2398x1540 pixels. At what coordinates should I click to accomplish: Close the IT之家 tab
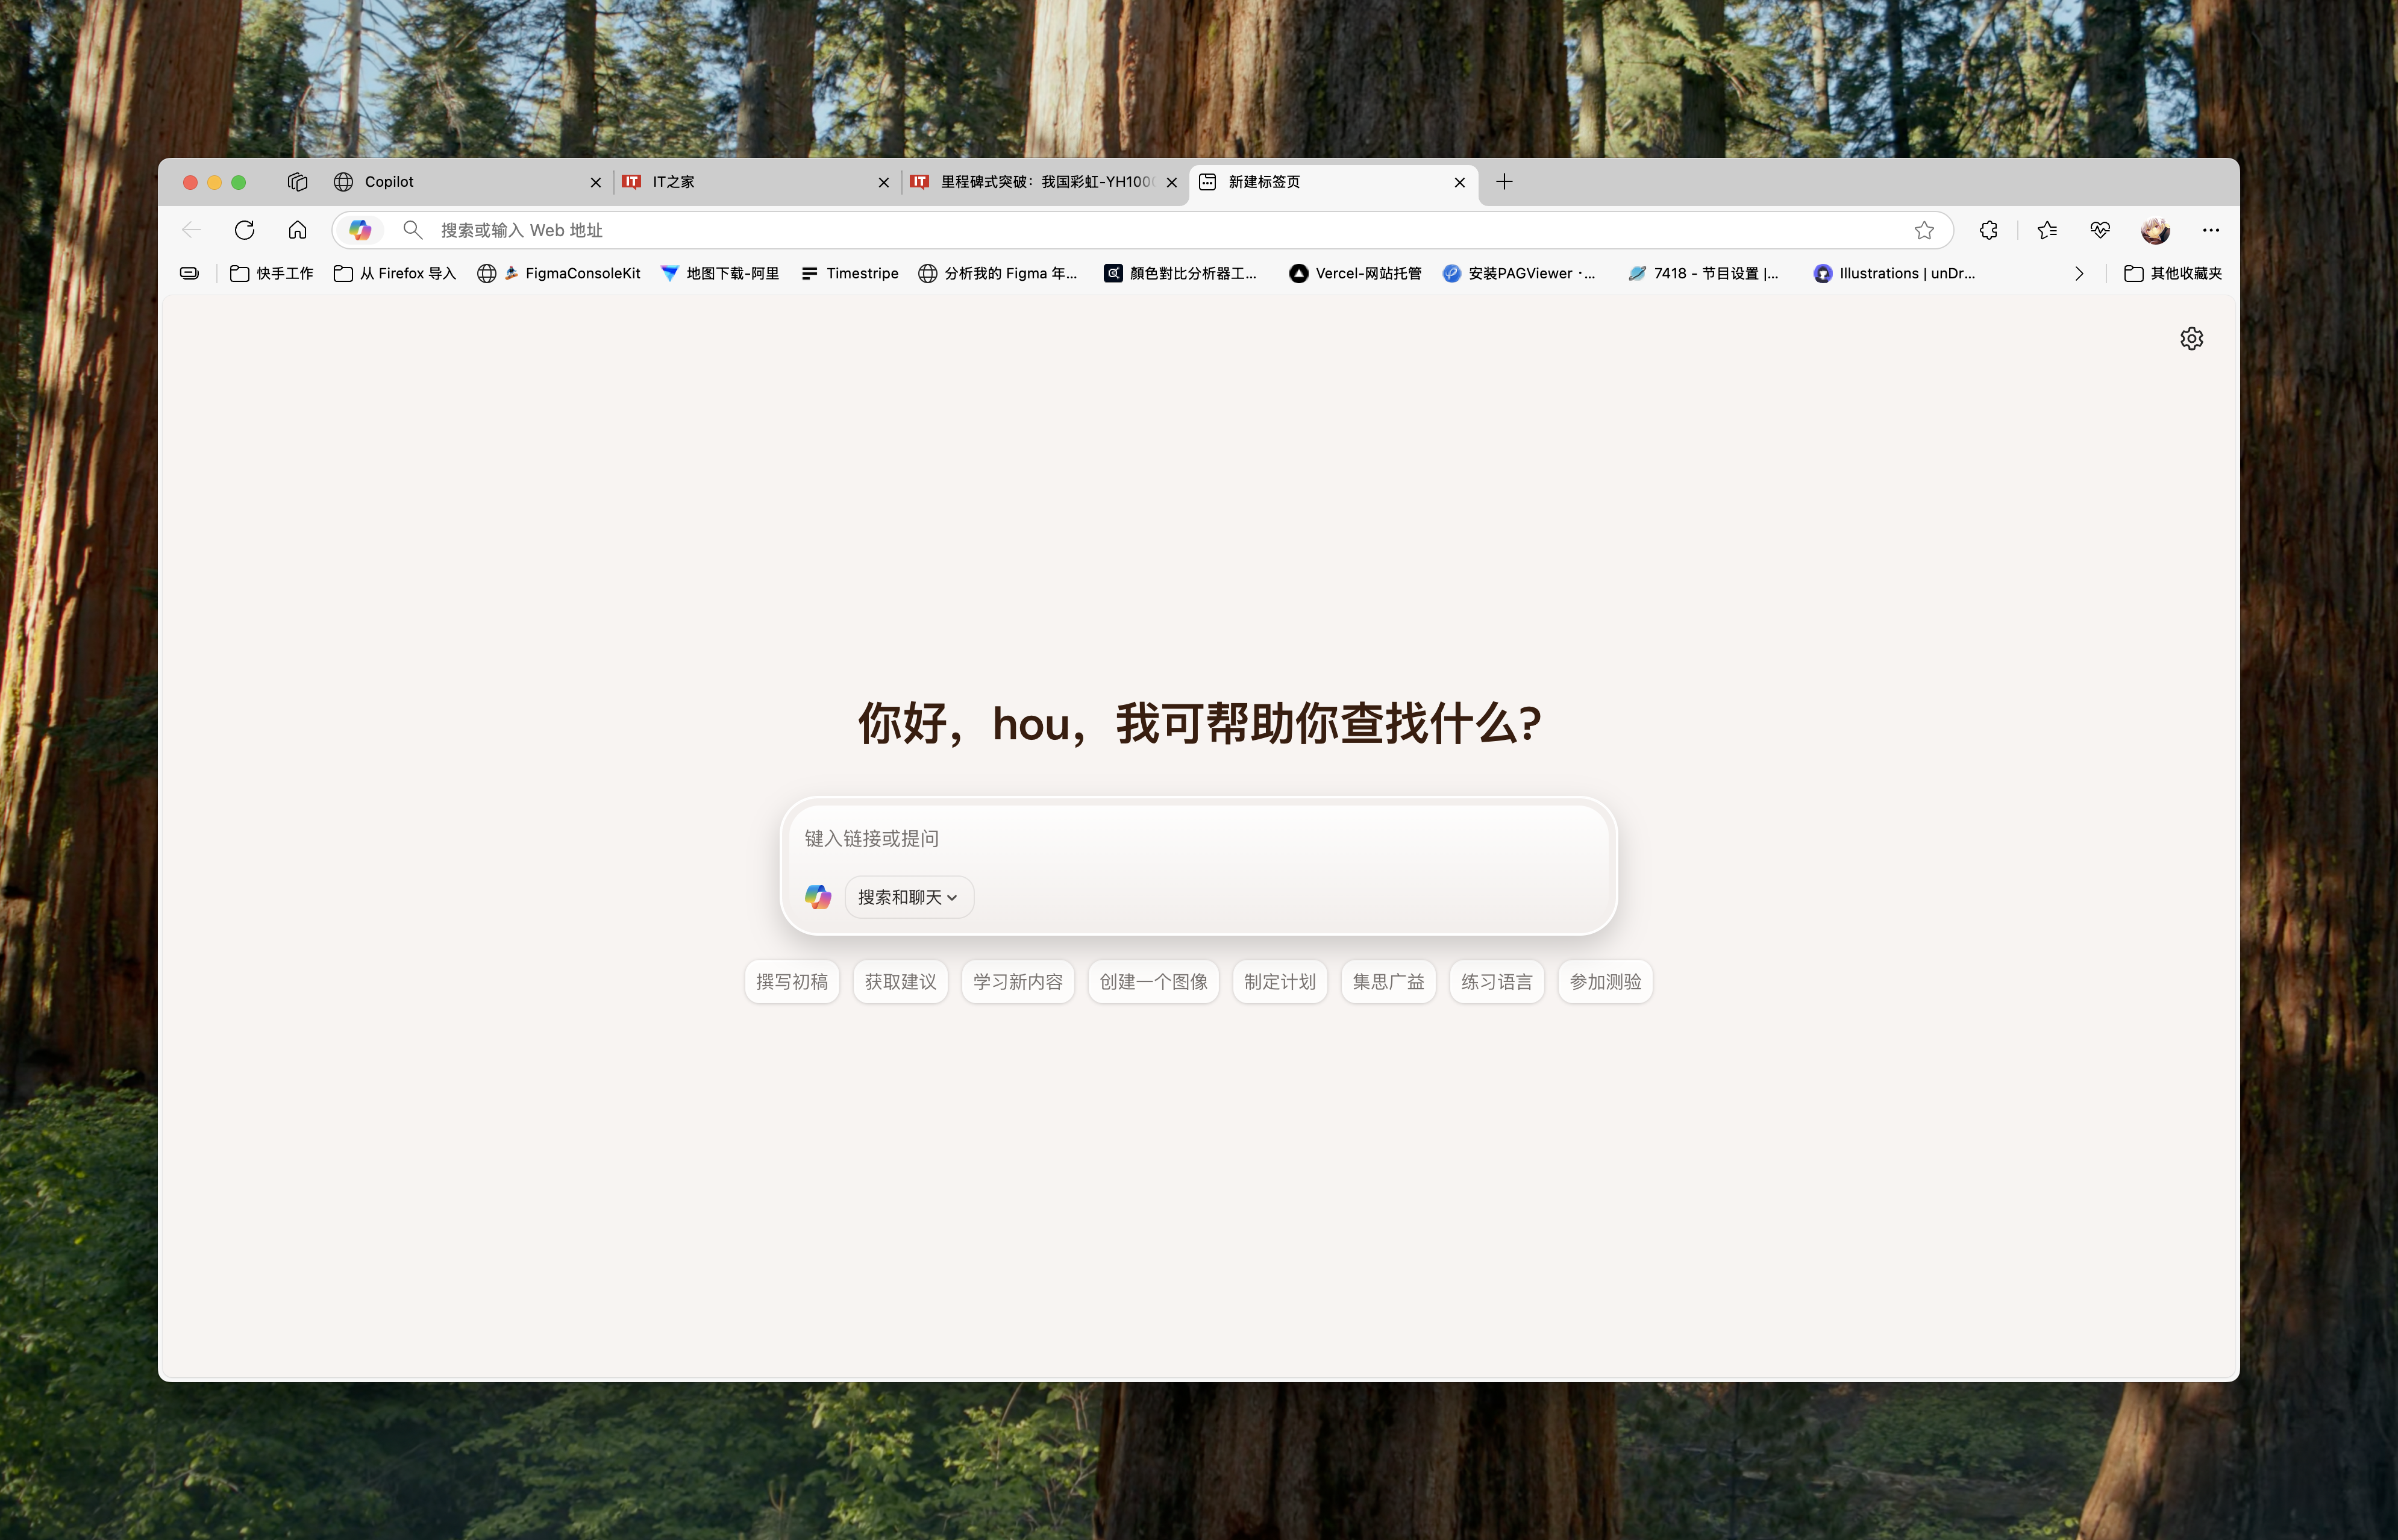point(883,182)
